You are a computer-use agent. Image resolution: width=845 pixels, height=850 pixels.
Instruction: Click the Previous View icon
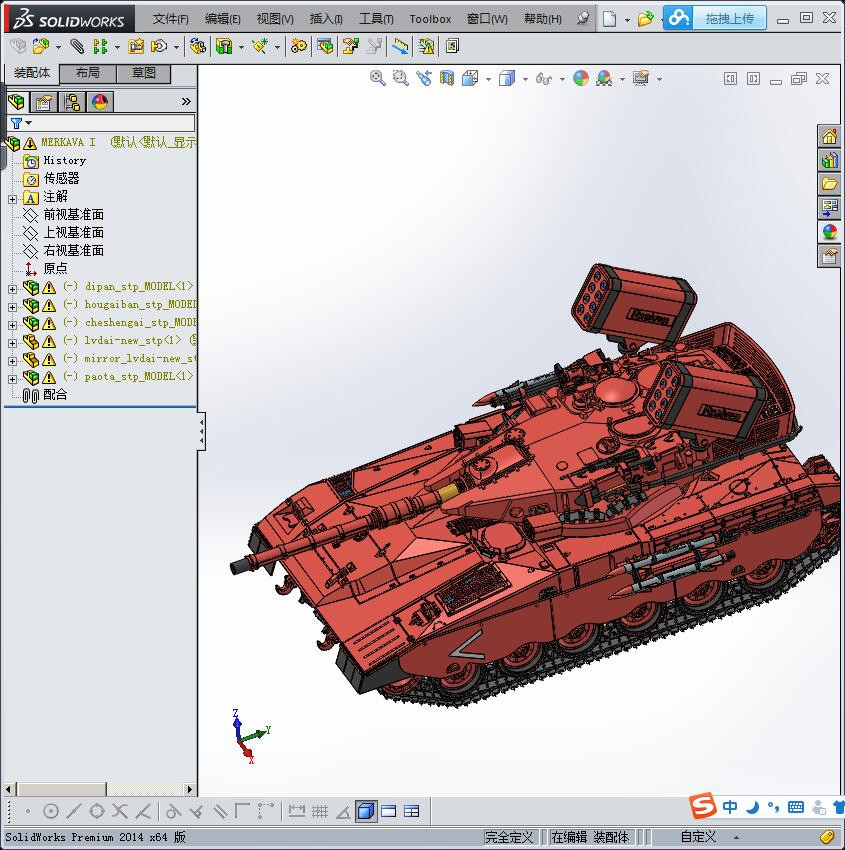tap(424, 79)
